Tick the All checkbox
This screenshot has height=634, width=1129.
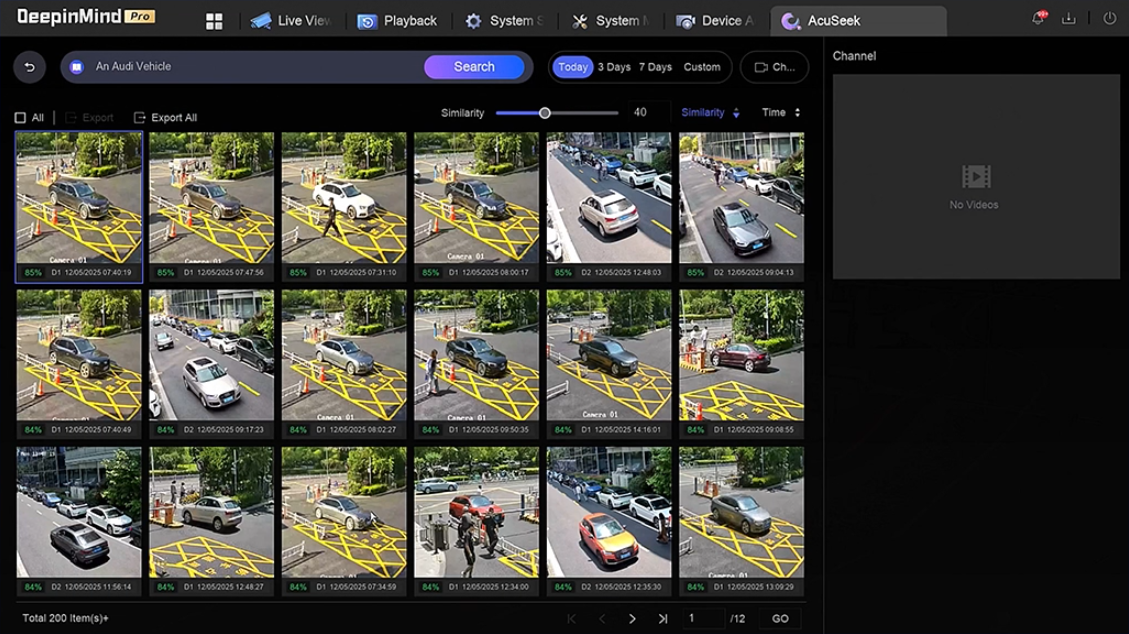click(20, 118)
